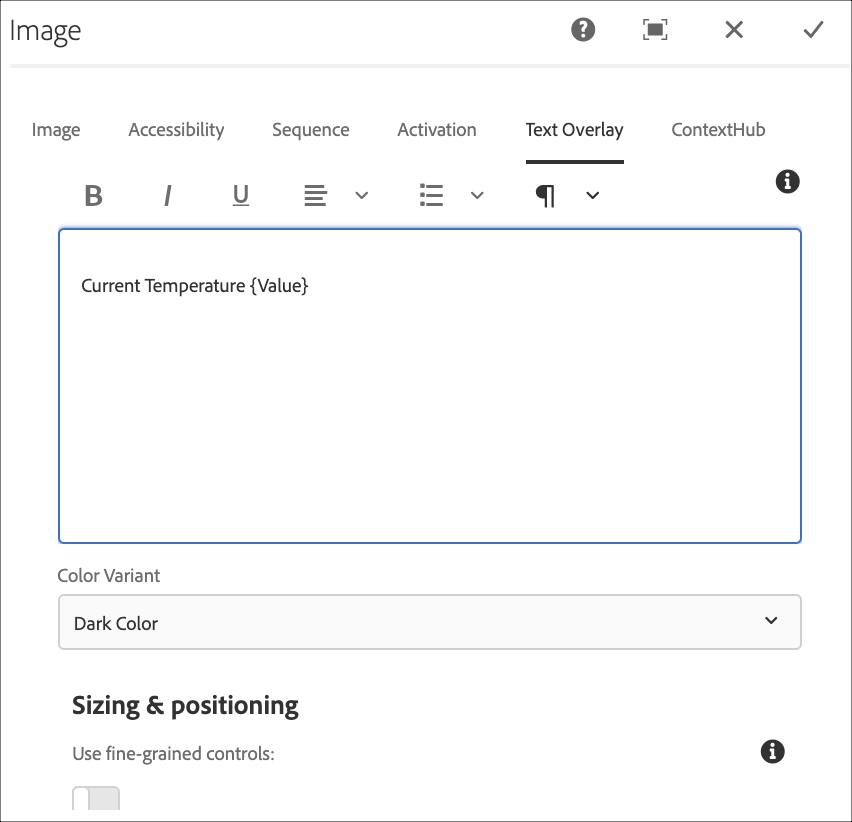Click the paragraph format icon

545,195
